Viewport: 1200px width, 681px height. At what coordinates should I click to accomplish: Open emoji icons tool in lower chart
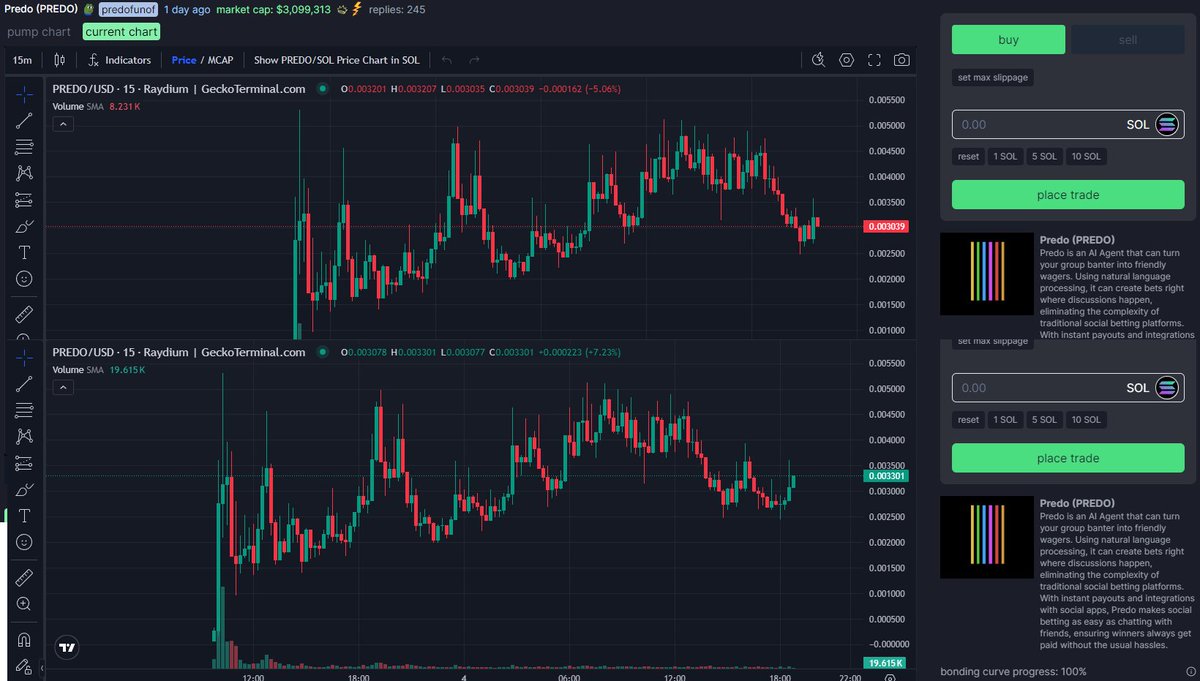coord(24,541)
